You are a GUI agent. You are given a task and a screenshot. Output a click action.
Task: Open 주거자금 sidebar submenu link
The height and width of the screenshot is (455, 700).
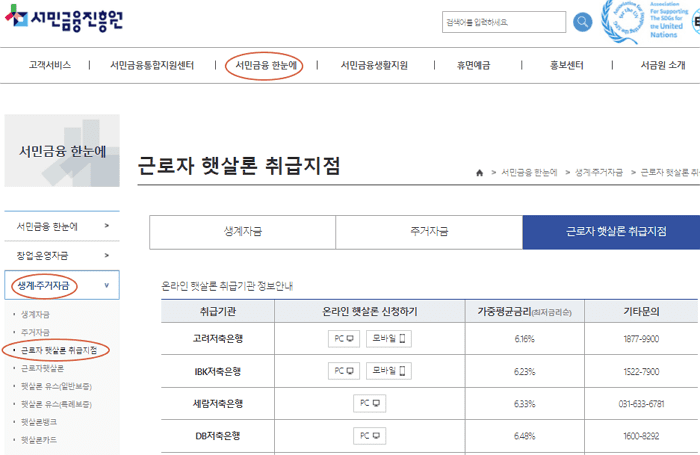(x=35, y=333)
